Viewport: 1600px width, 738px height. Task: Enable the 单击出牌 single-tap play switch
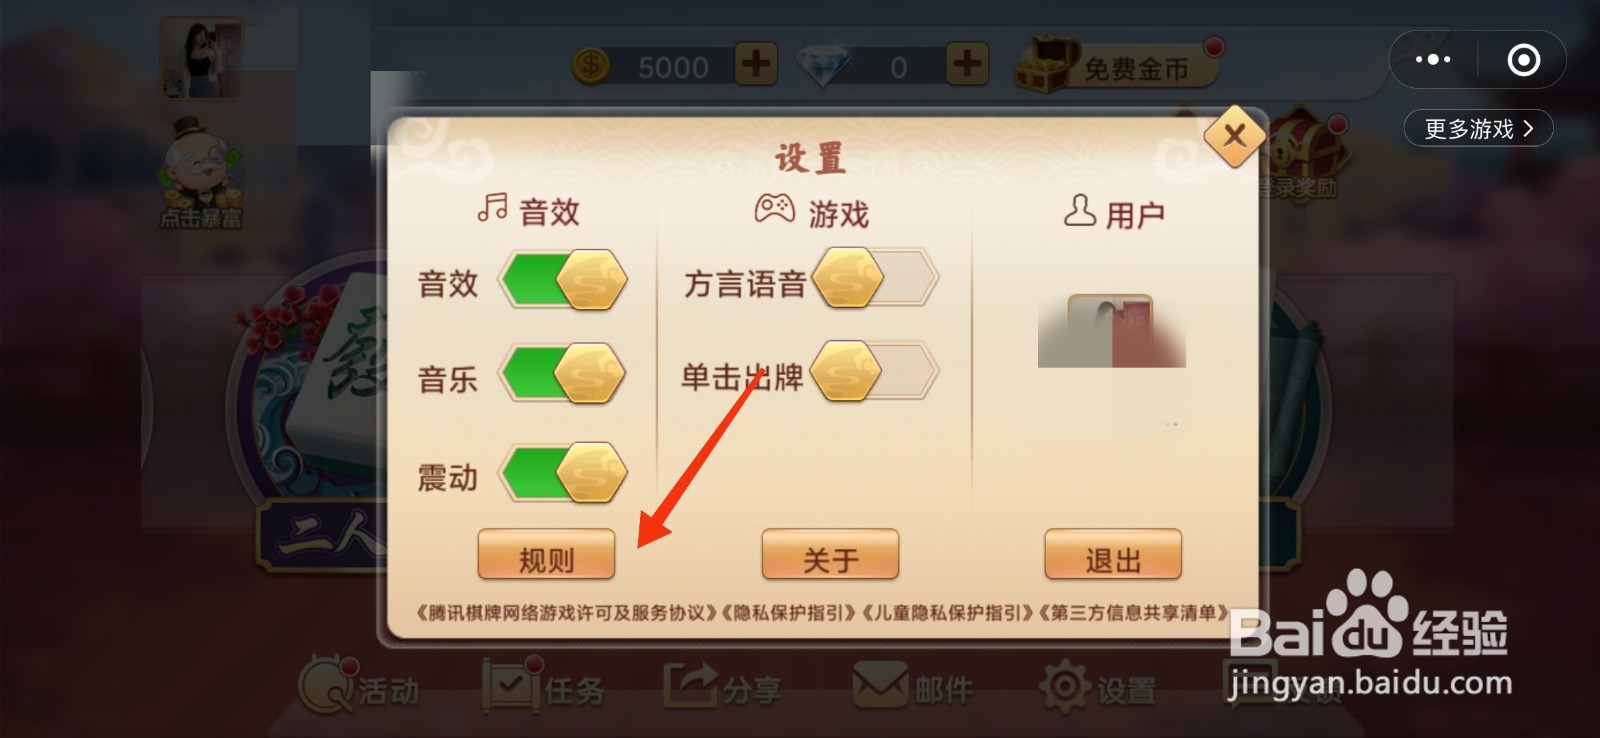(x=875, y=371)
